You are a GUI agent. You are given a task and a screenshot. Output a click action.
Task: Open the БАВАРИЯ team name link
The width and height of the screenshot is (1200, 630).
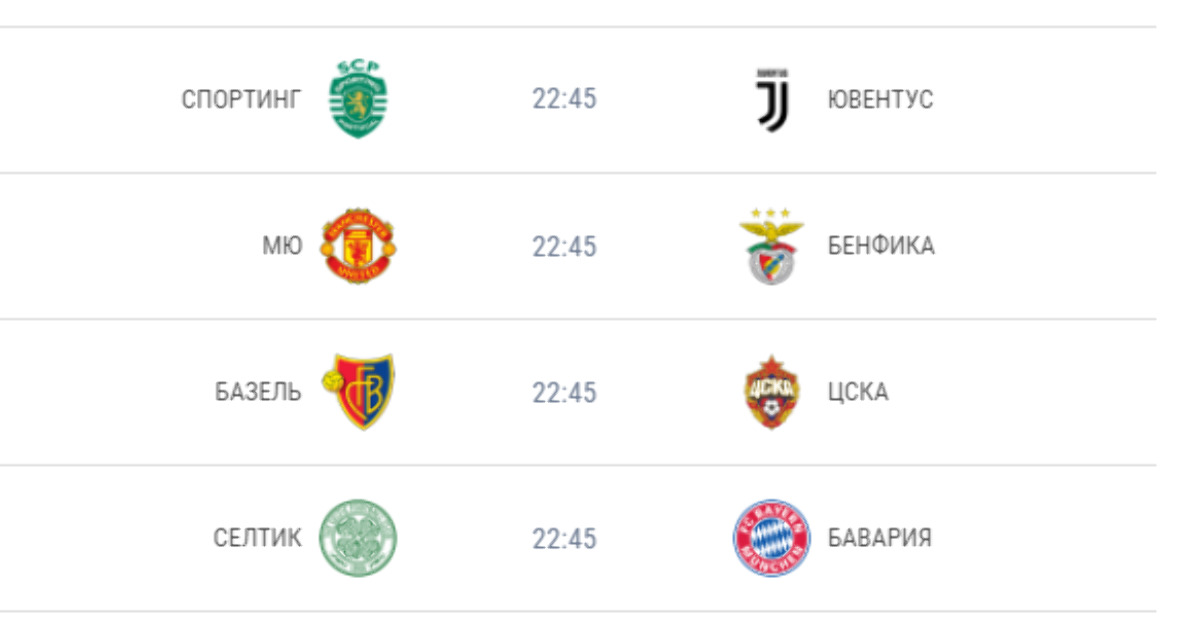880,538
